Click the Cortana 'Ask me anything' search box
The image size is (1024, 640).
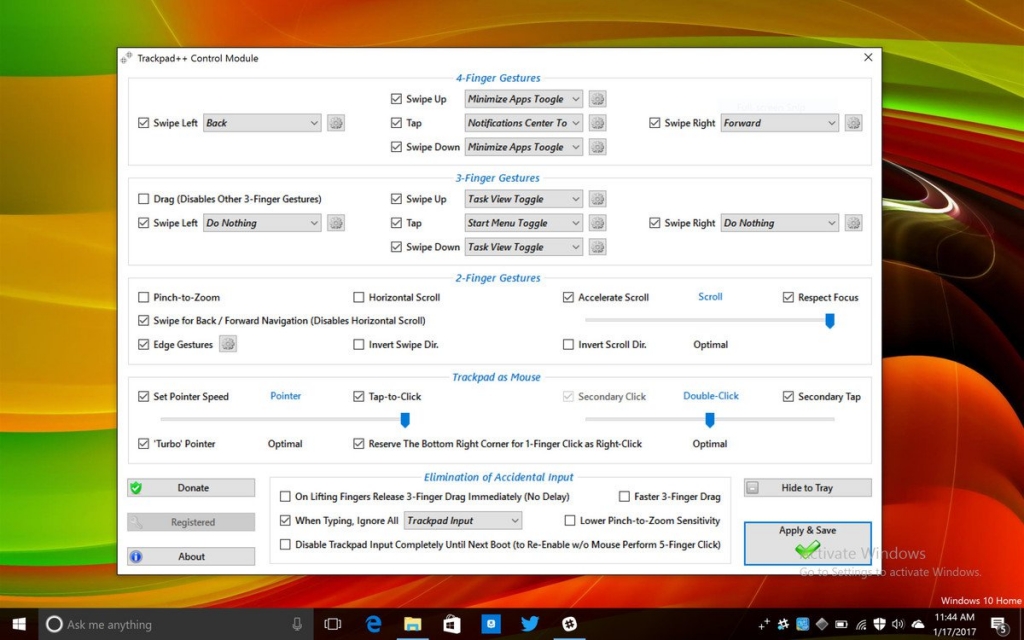[x=176, y=624]
